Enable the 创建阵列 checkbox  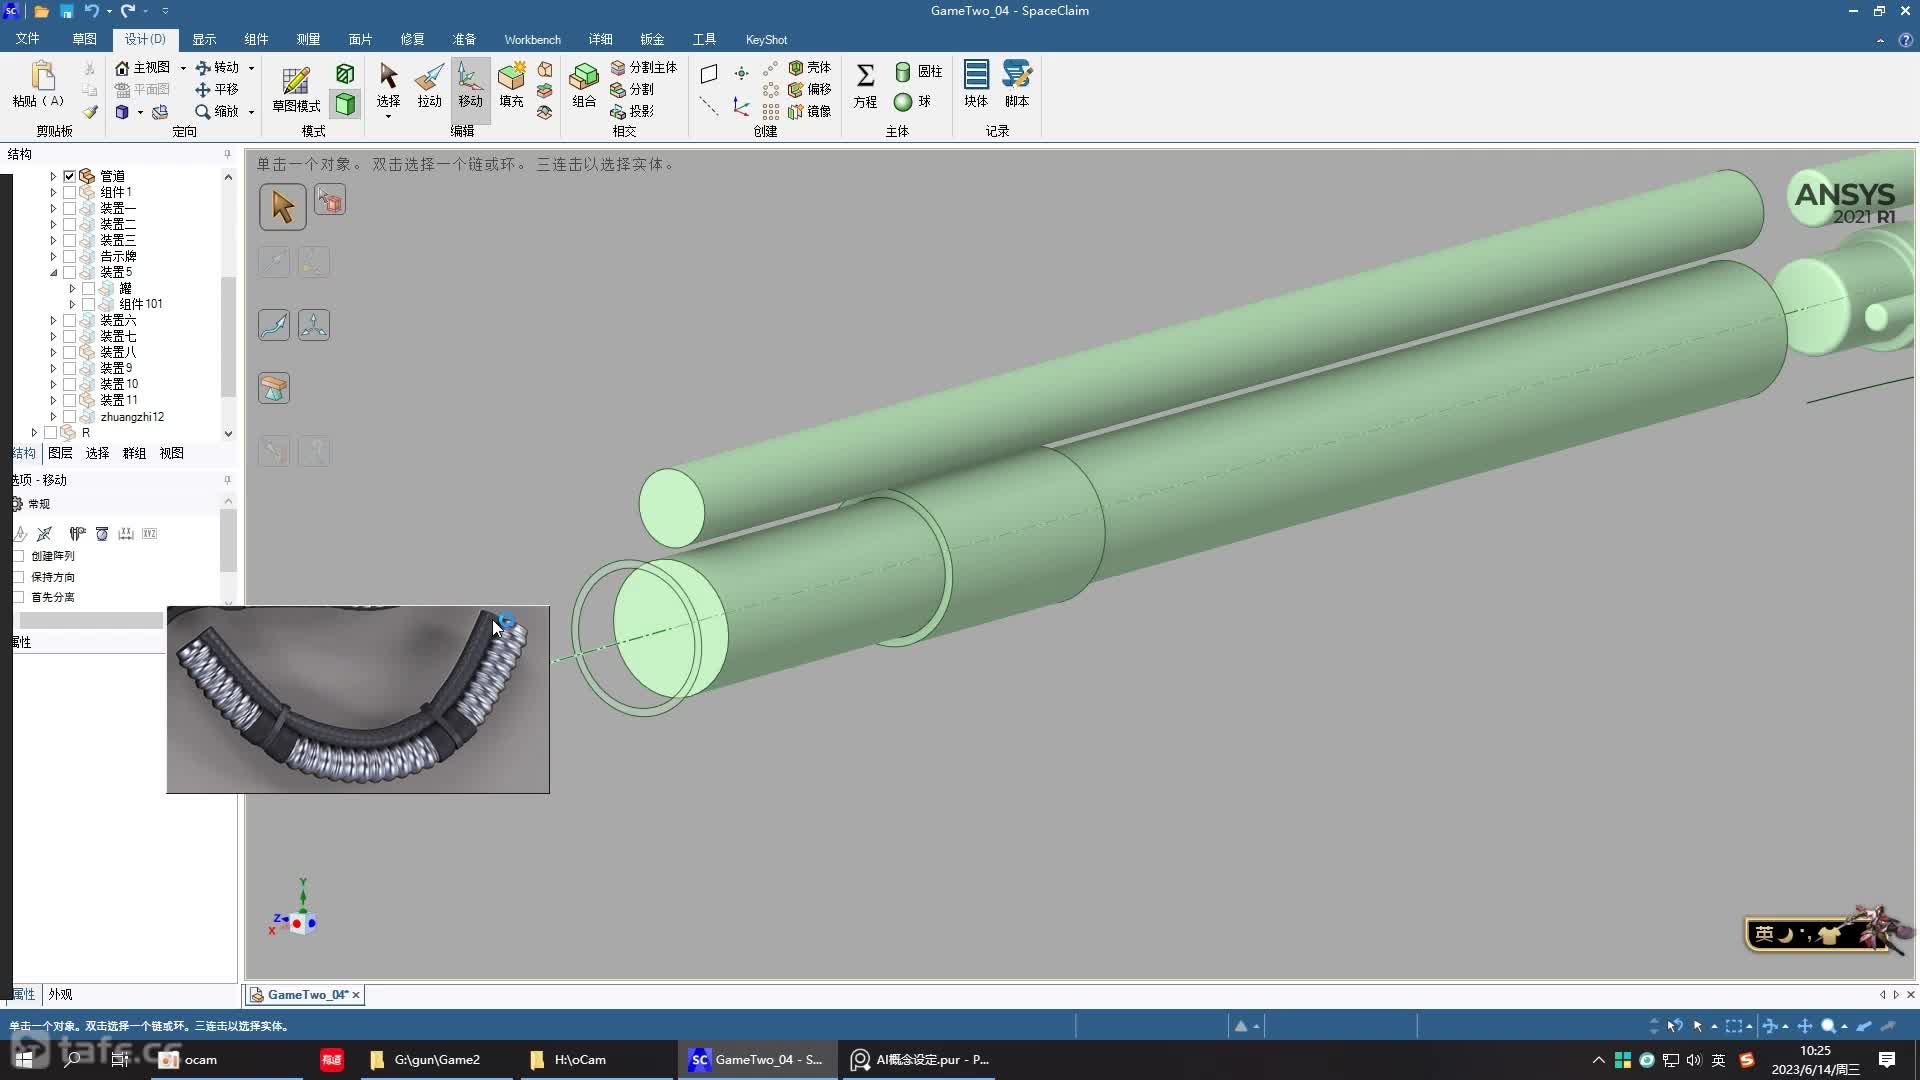[x=18, y=556]
